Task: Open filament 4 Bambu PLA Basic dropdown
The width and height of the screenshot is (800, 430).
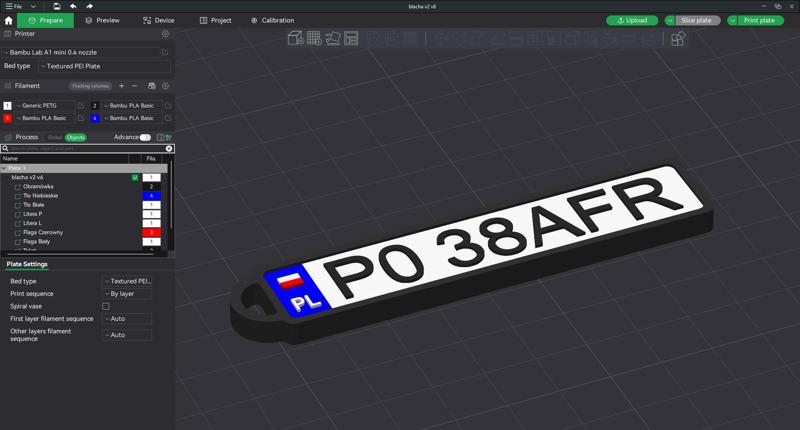Action: click(x=132, y=118)
